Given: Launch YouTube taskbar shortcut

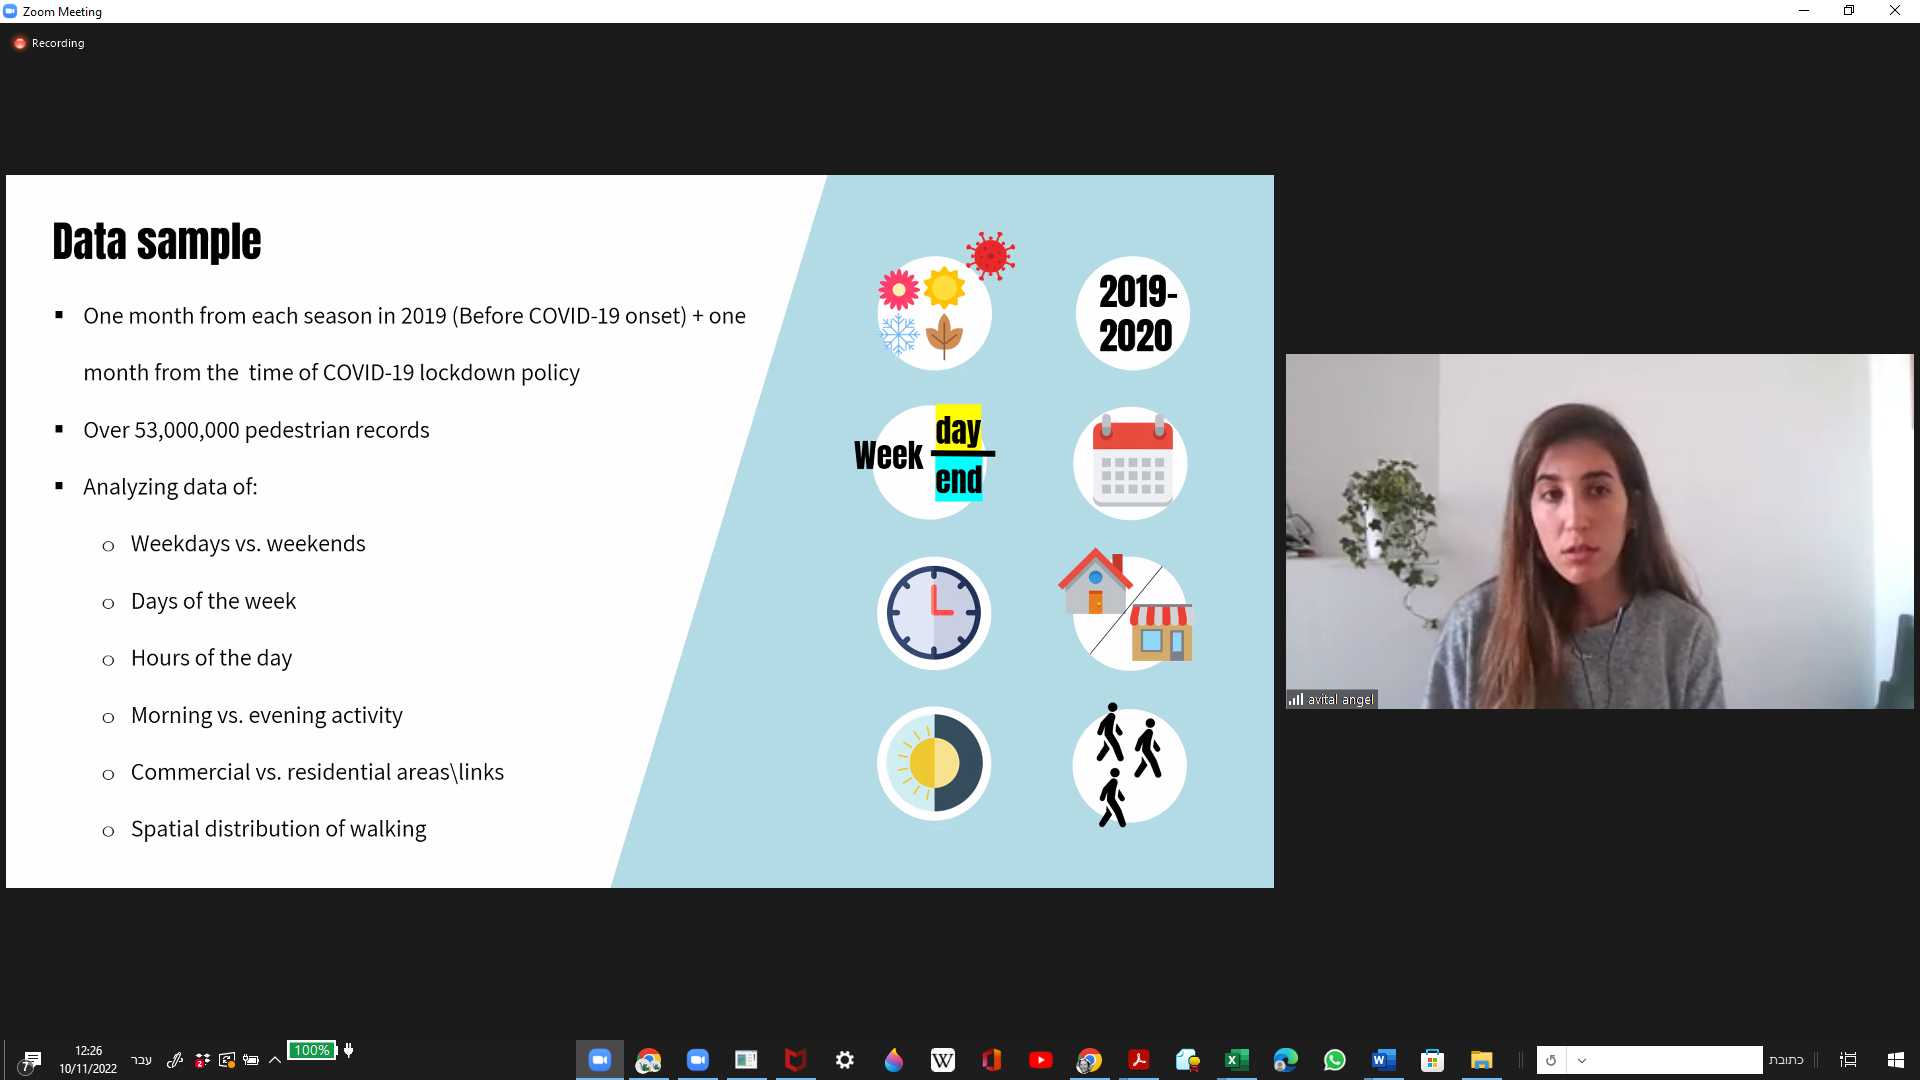Looking at the screenshot, I should pyautogui.click(x=1040, y=1060).
